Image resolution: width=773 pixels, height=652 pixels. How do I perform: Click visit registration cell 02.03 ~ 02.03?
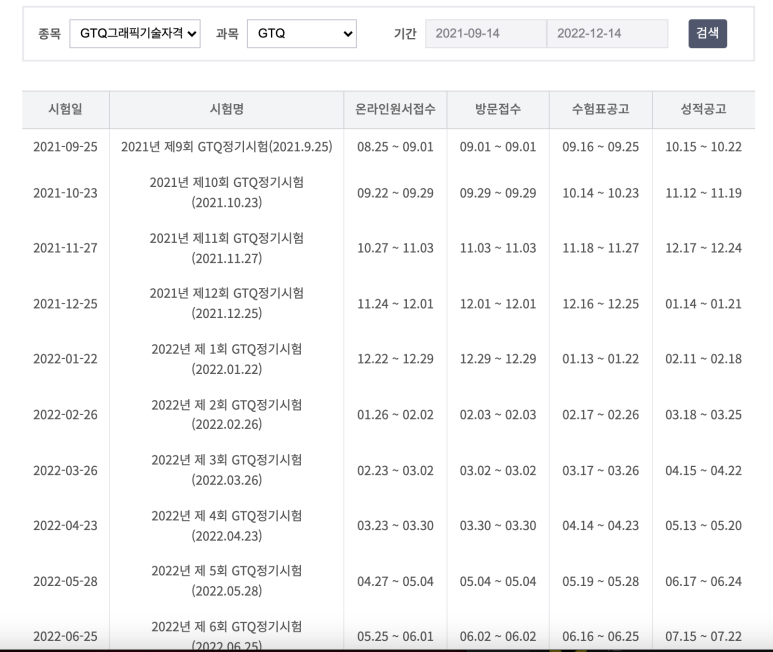click(498, 415)
